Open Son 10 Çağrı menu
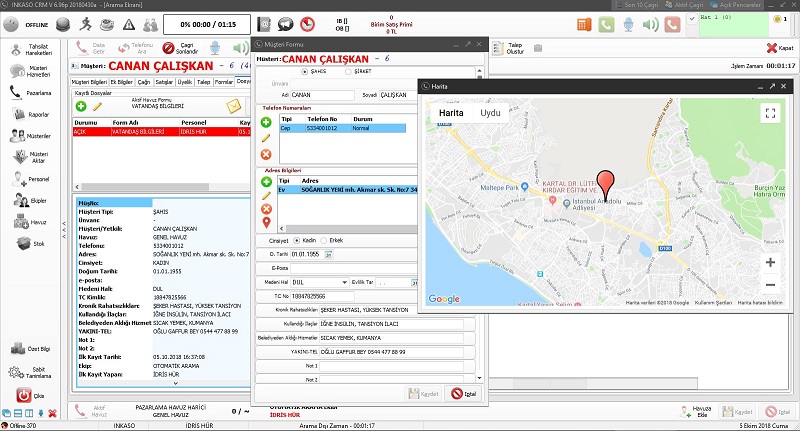 [x=637, y=5]
